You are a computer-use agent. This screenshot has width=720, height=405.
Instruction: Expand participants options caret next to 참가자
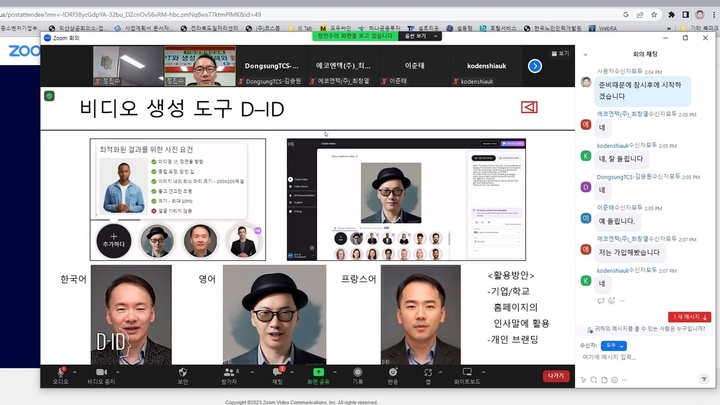[252, 372]
